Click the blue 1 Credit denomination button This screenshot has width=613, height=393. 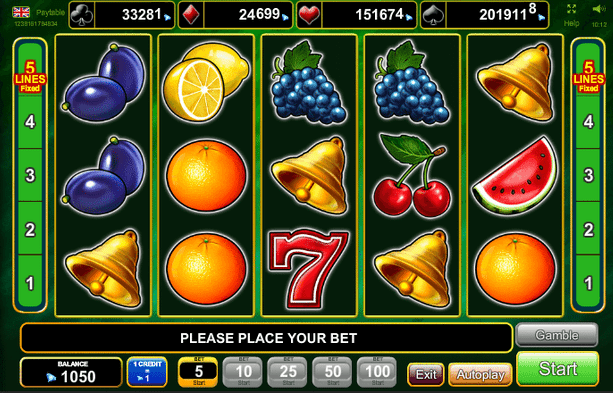147,371
